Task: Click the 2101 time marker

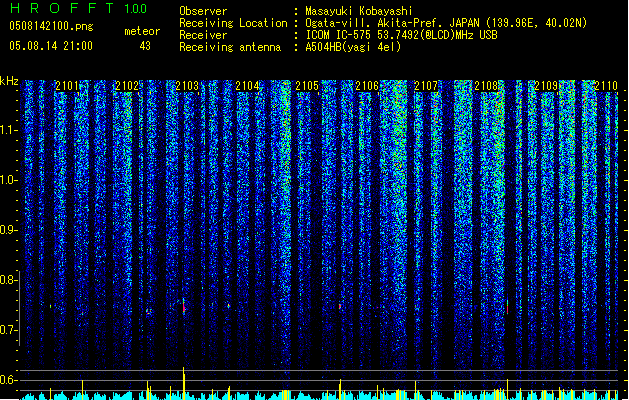Action: [x=67, y=86]
